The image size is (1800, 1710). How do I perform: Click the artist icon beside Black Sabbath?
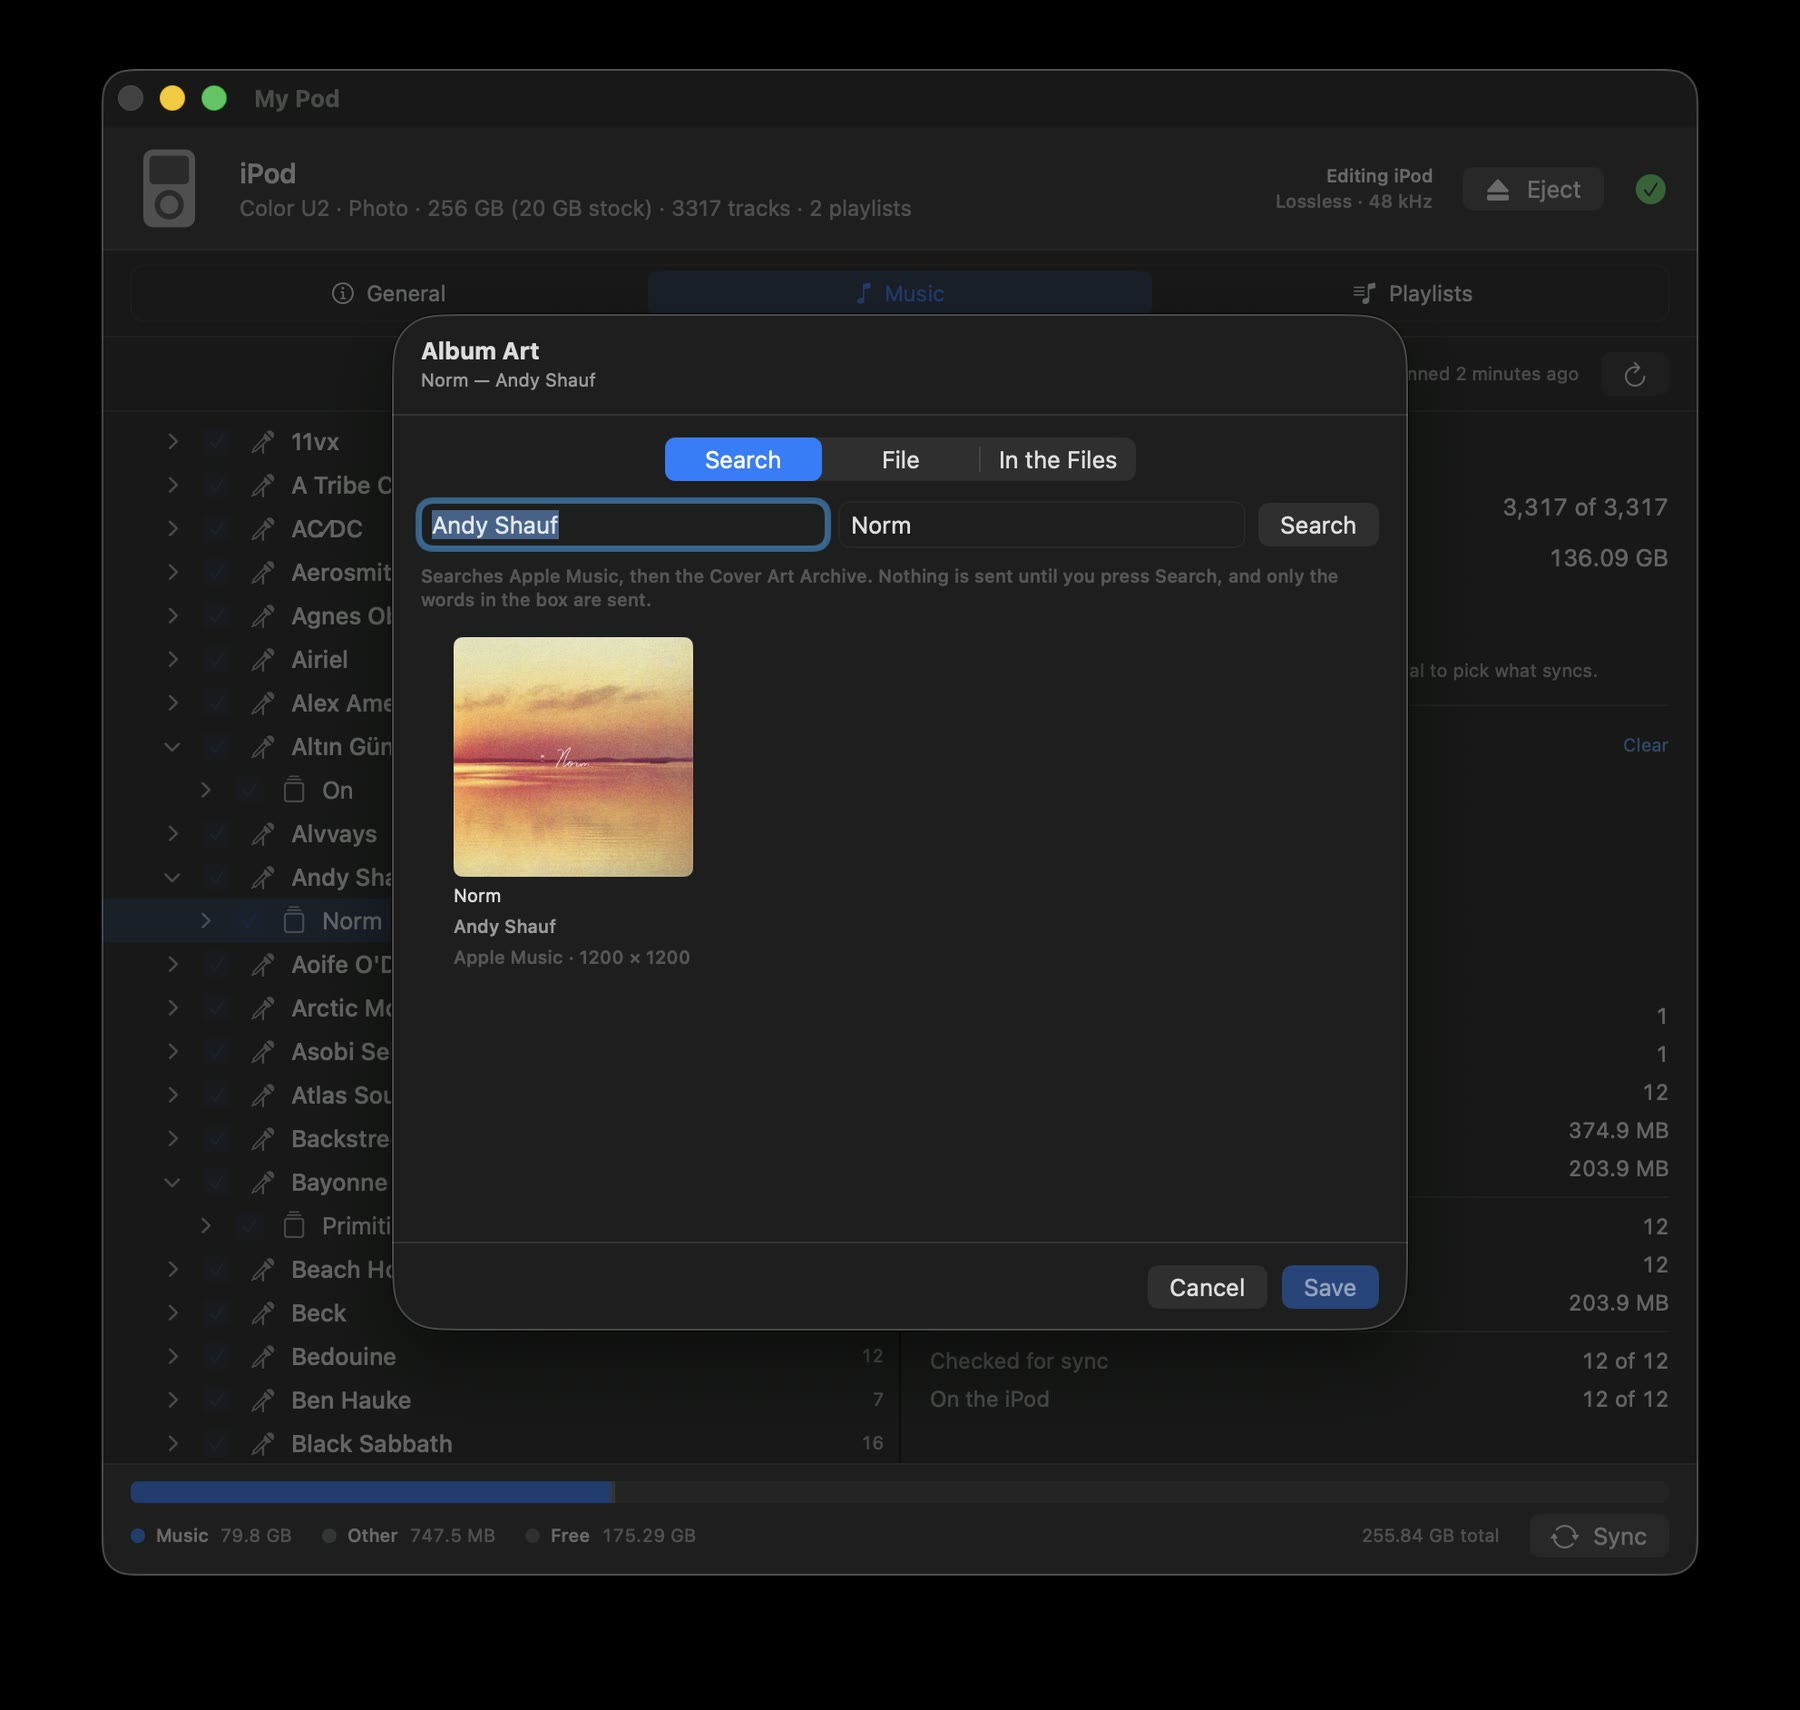pyautogui.click(x=263, y=1444)
